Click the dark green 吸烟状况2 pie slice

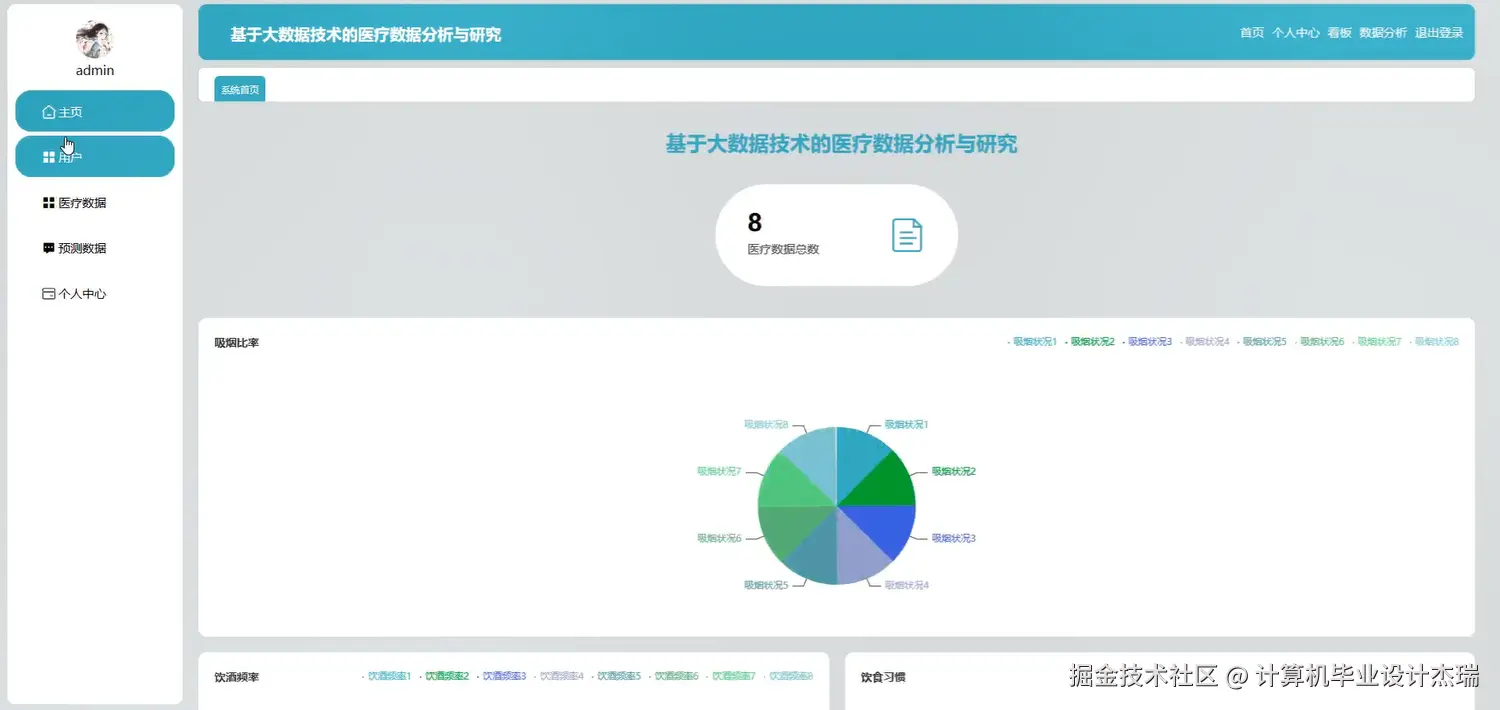[886, 484]
